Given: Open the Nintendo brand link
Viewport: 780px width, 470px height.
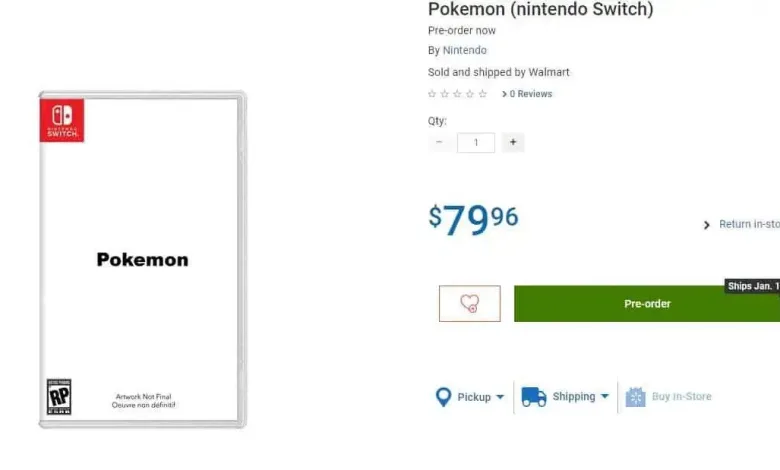Looking at the screenshot, I should point(465,50).
